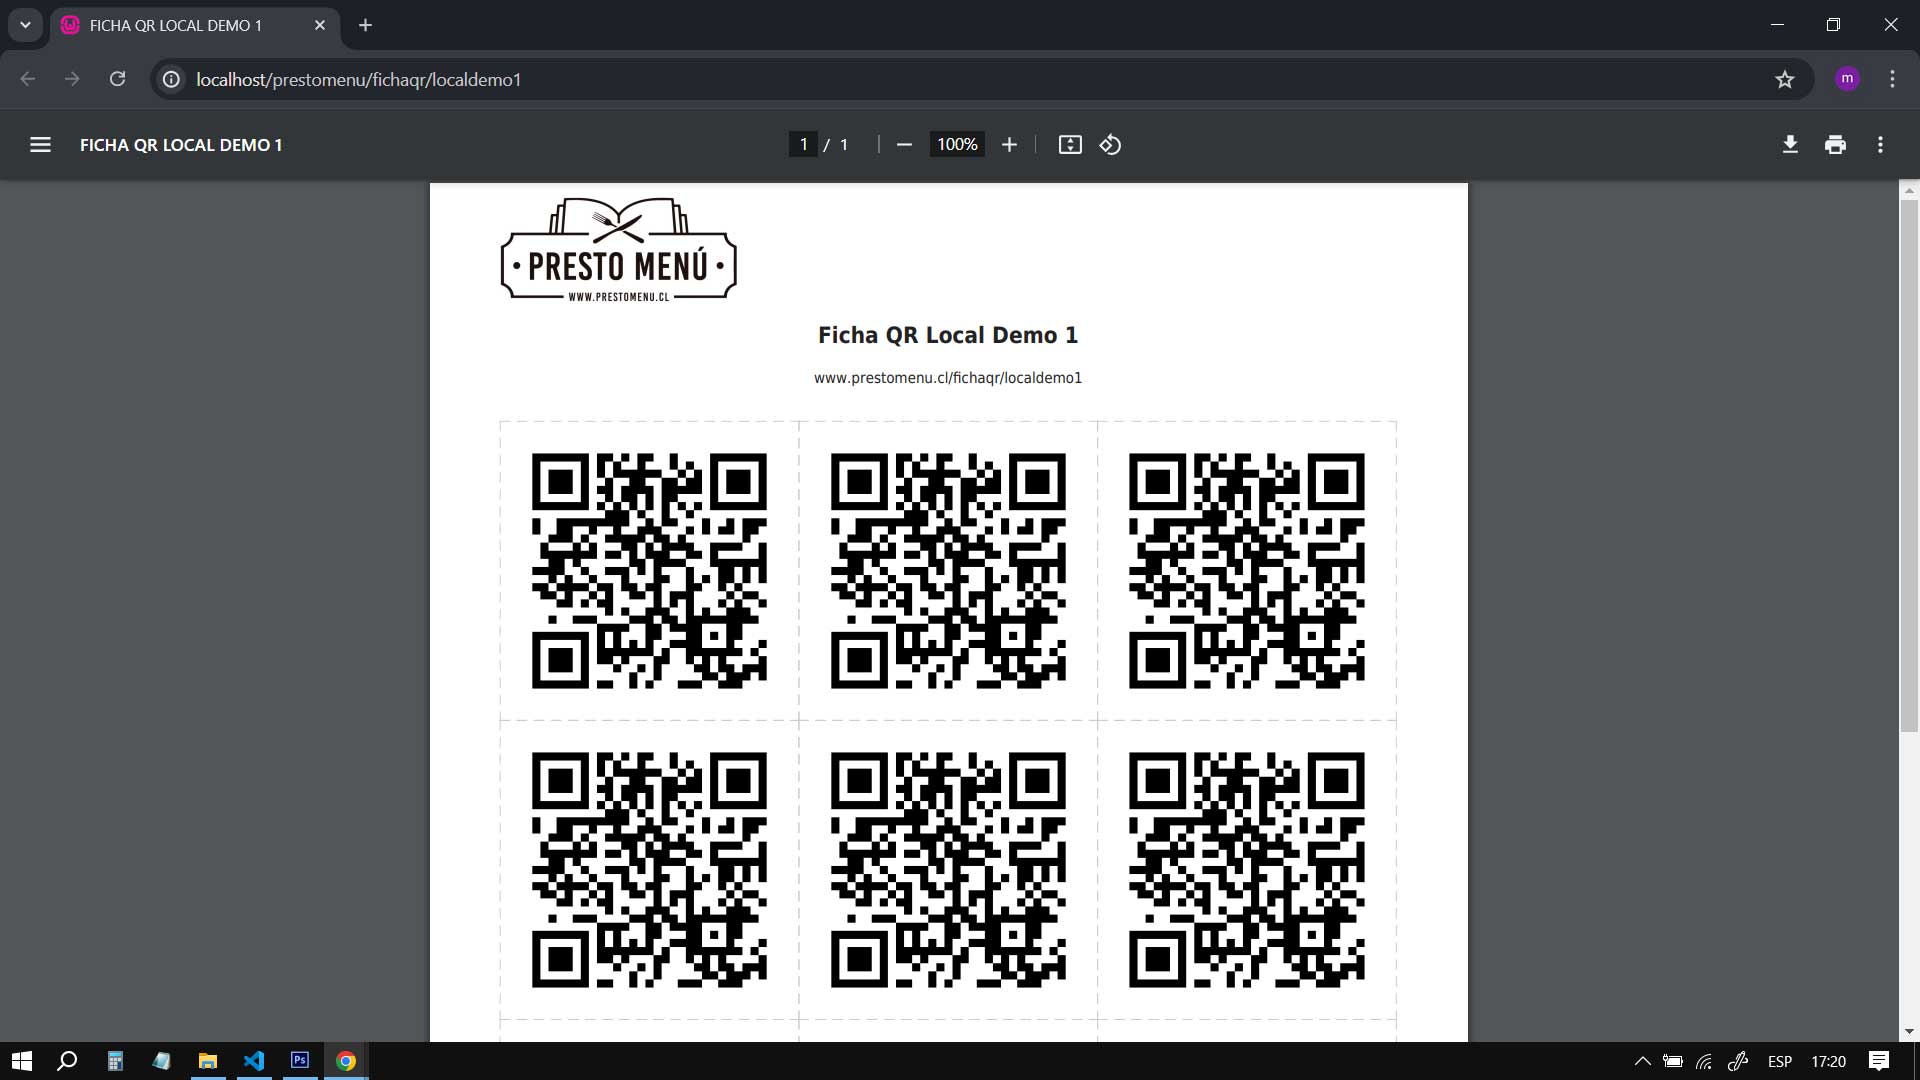Reload the current page

pyautogui.click(x=117, y=79)
